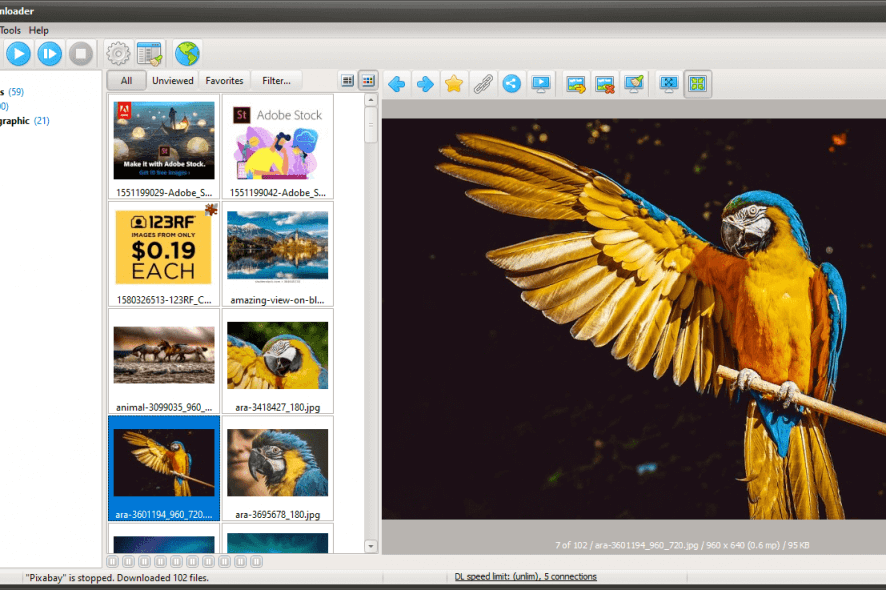Image resolution: width=886 pixels, height=590 pixels.
Task: Go to next image with right arrow
Action: click(425, 84)
